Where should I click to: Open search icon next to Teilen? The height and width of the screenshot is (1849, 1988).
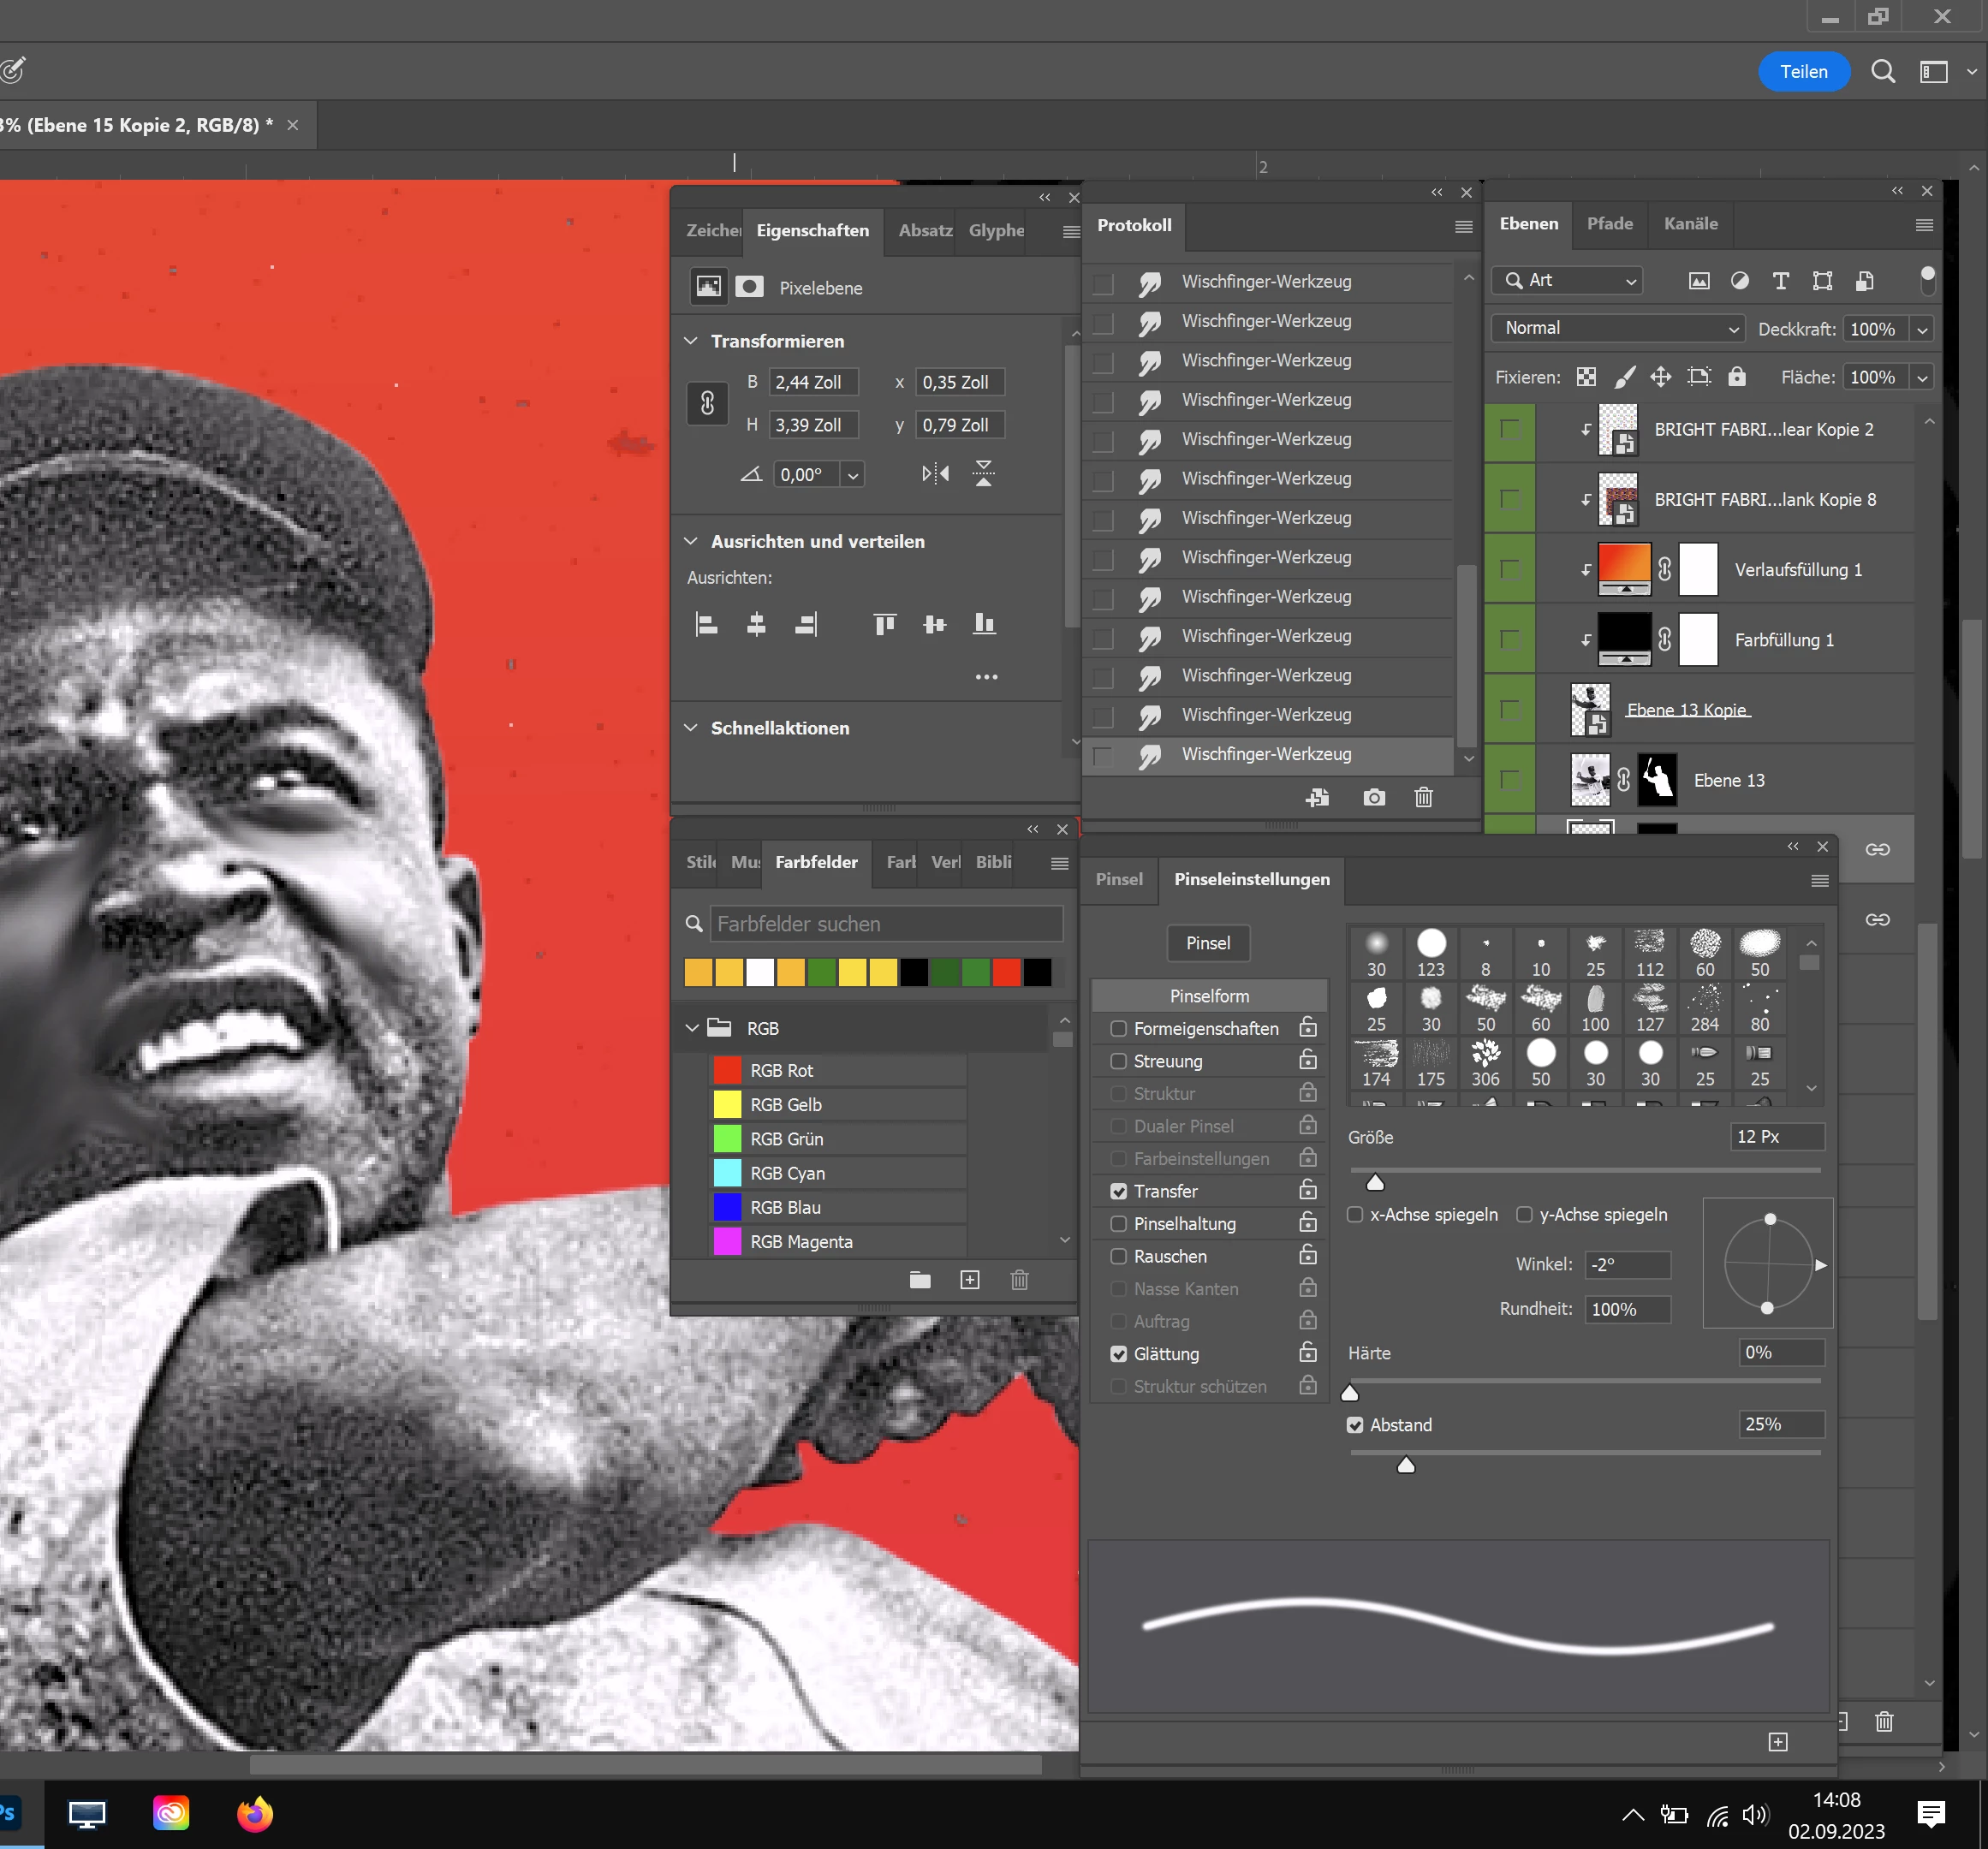1882,72
